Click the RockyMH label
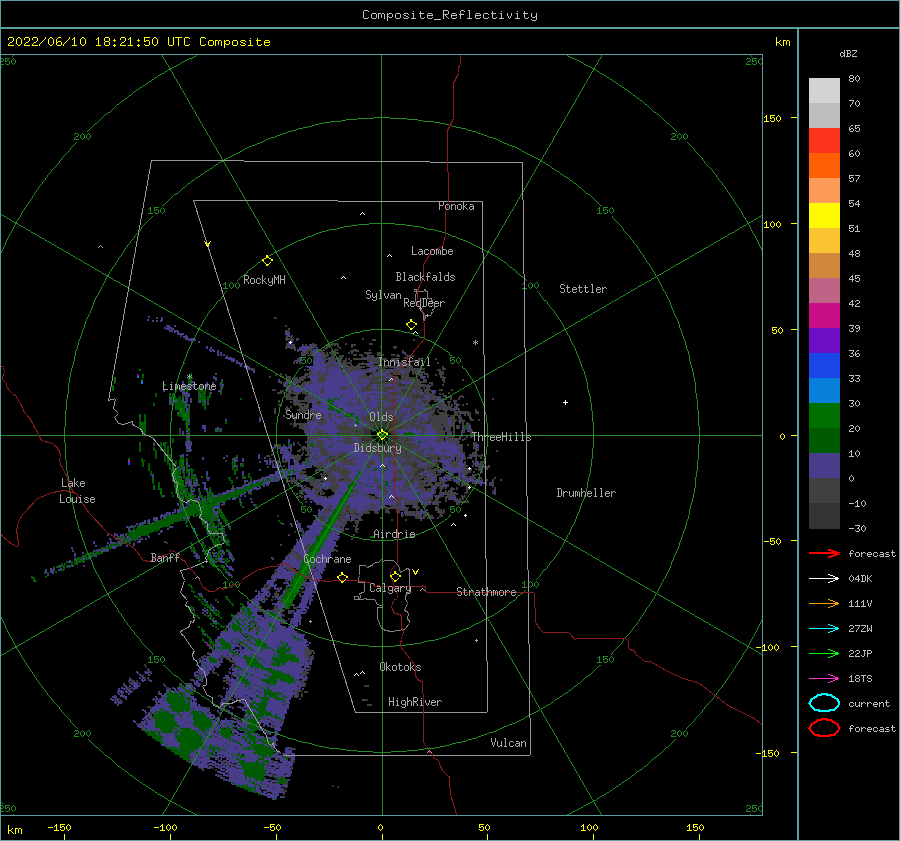This screenshot has height=841, width=900. point(264,280)
